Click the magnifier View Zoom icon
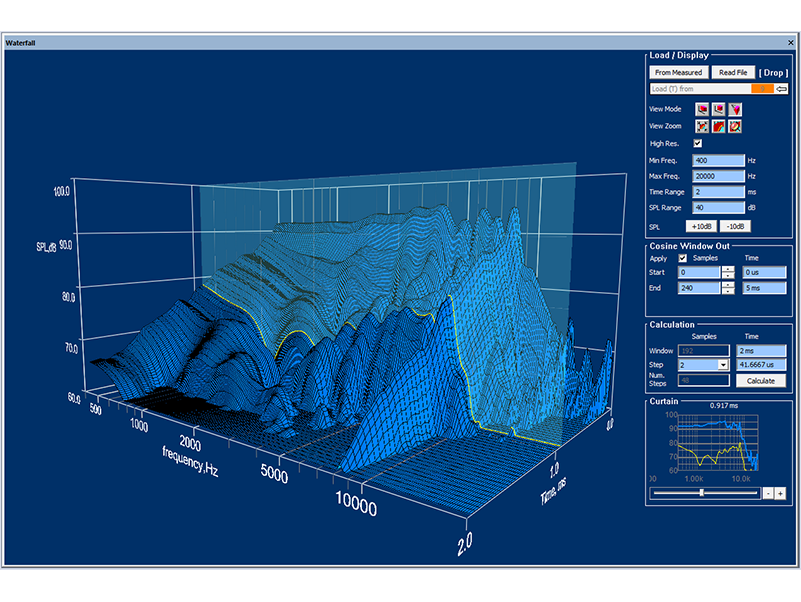The width and height of the screenshot is (801, 602). tap(735, 127)
